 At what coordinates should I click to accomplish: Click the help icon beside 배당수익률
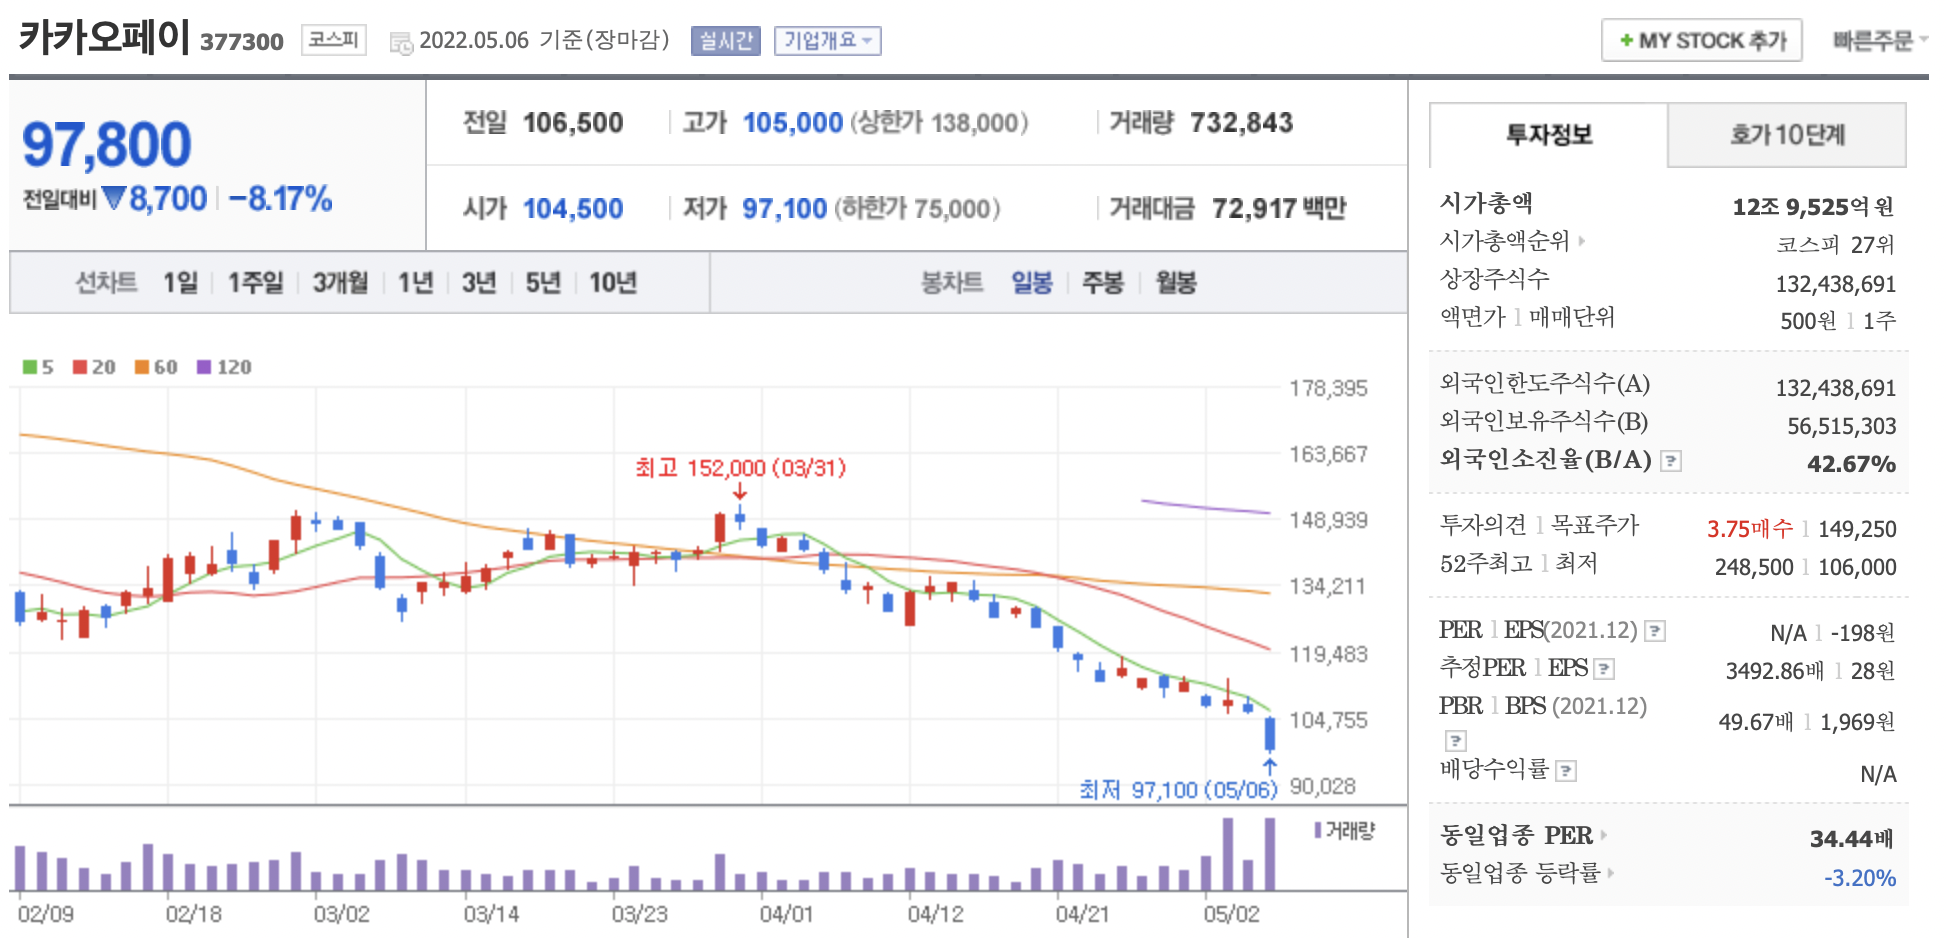1567,771
